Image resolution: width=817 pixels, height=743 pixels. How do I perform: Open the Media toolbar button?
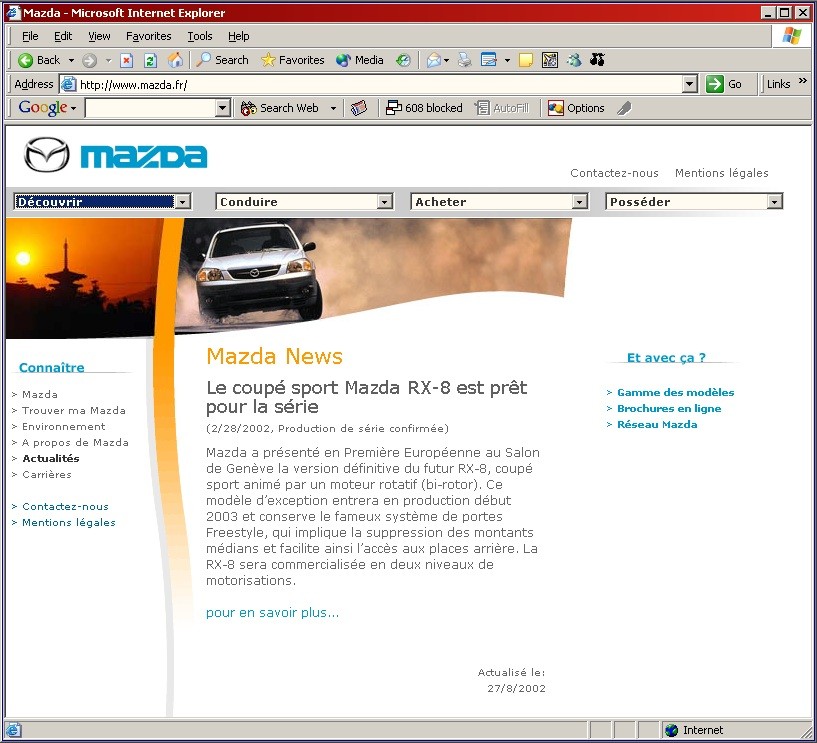pyautogui.click(x=360, y=60)
